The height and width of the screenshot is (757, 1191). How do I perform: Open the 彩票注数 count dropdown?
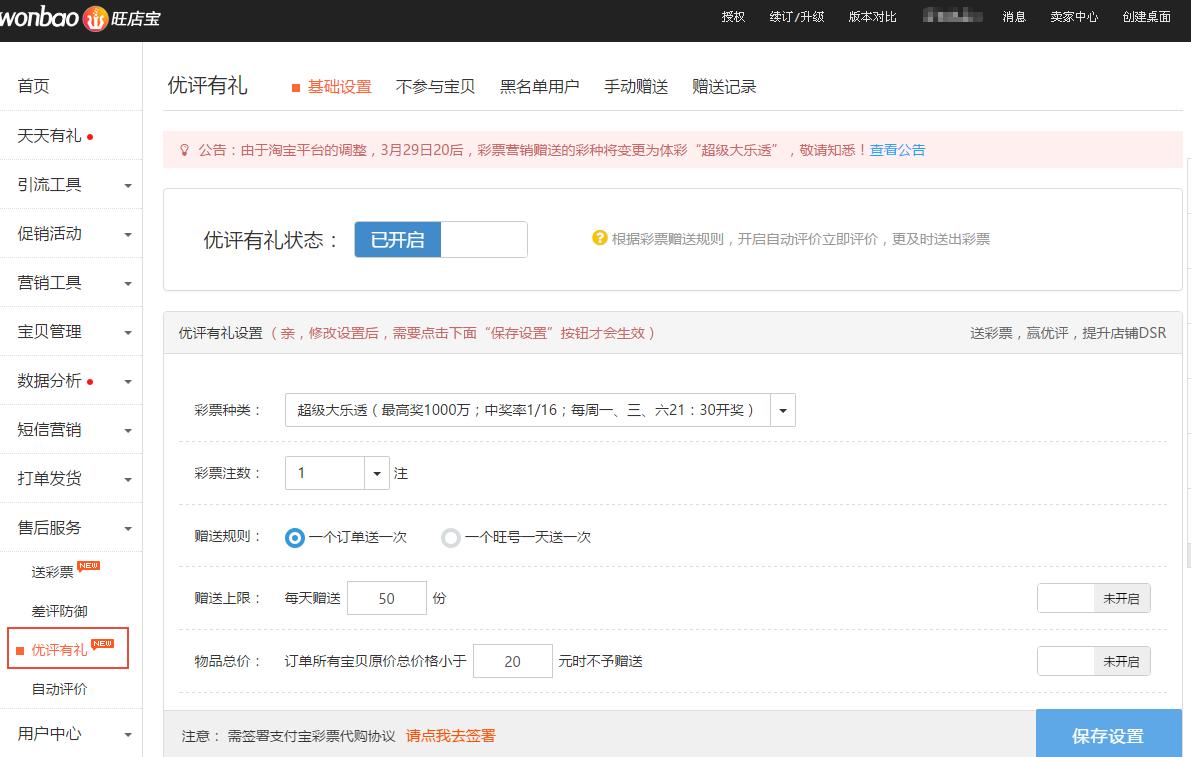point(377,472)
